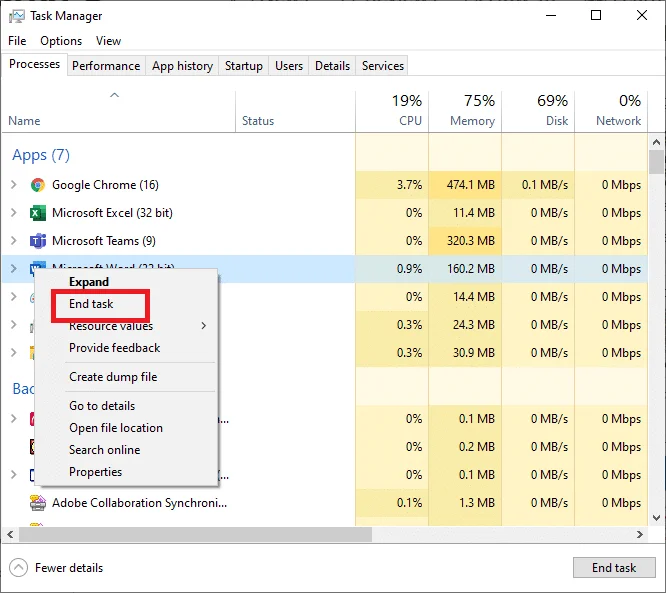Switch to the Performance tab
This screenshot has width=666, height=593.
coord(106,66)
